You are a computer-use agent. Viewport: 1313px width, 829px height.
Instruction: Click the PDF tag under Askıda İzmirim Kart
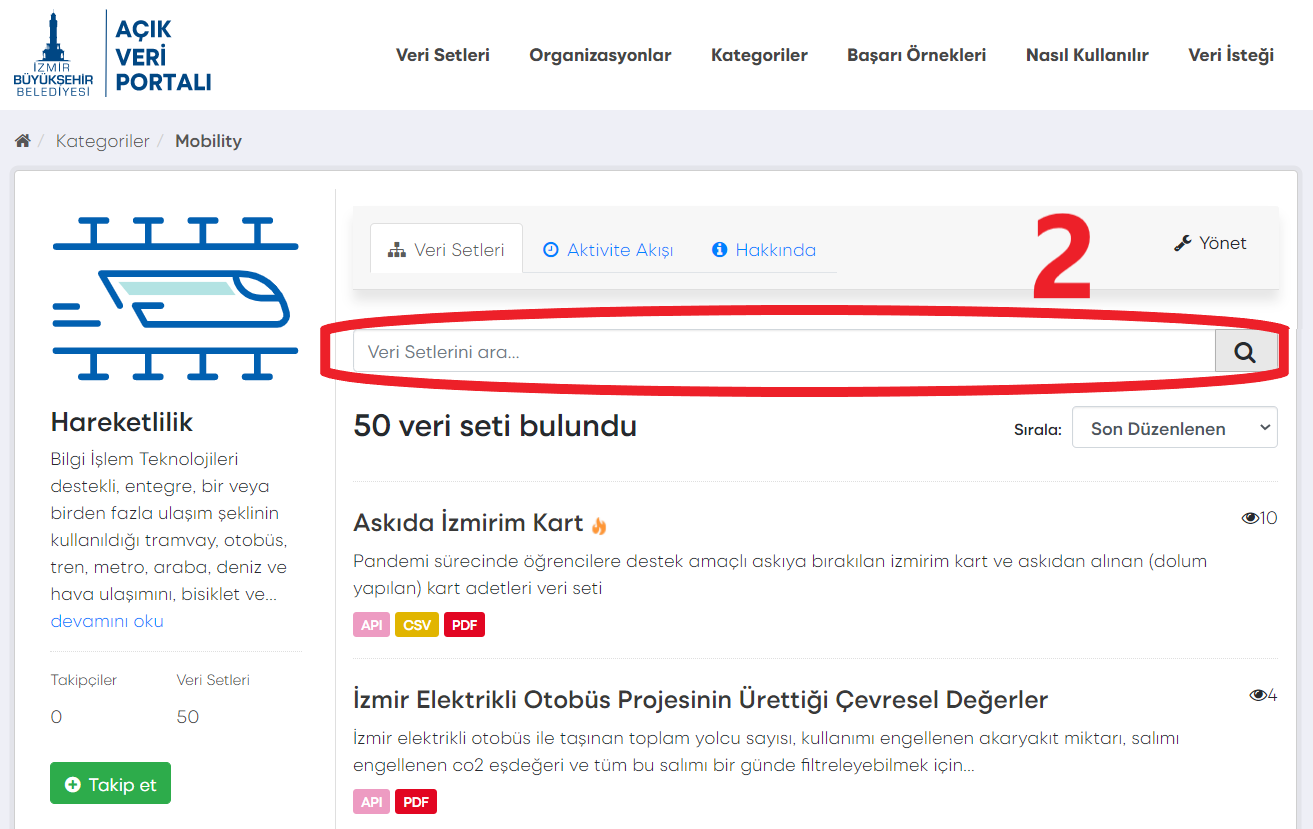[x=464, y=625]
